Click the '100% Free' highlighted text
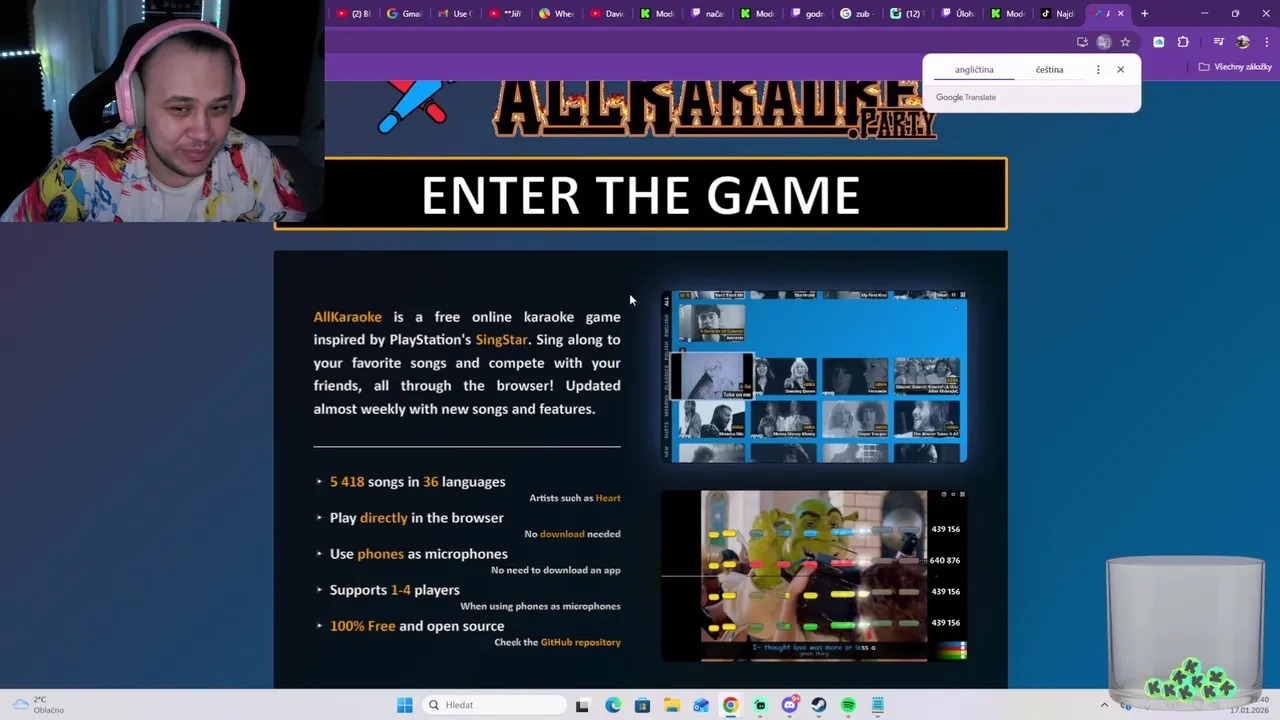Screen dimensions: 1280x720 pos(362,626)
